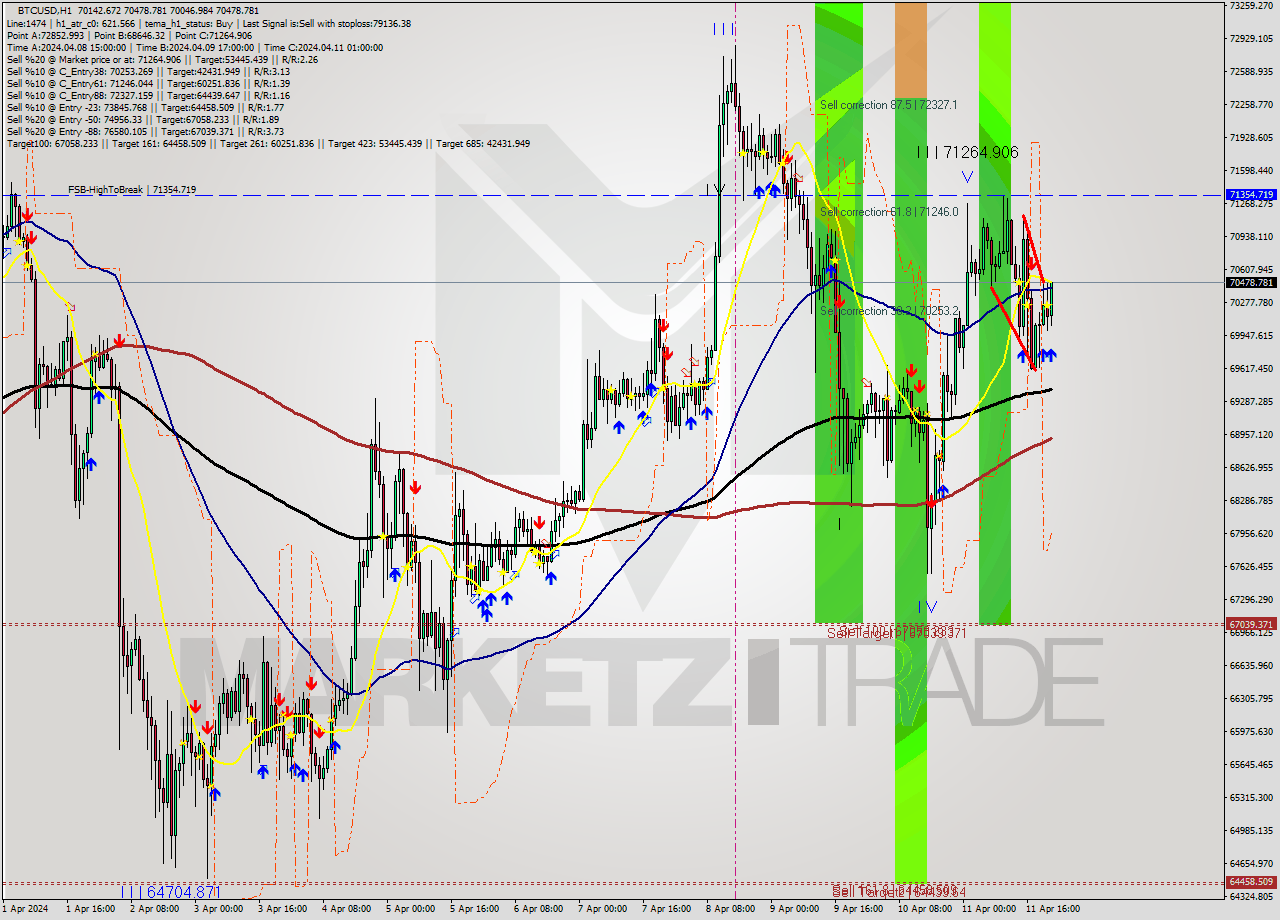Image resolution: width=1280 pixels, height=920 pixels.
Task: Click black 70478.781 current price tag
Action: [1251, 282]
